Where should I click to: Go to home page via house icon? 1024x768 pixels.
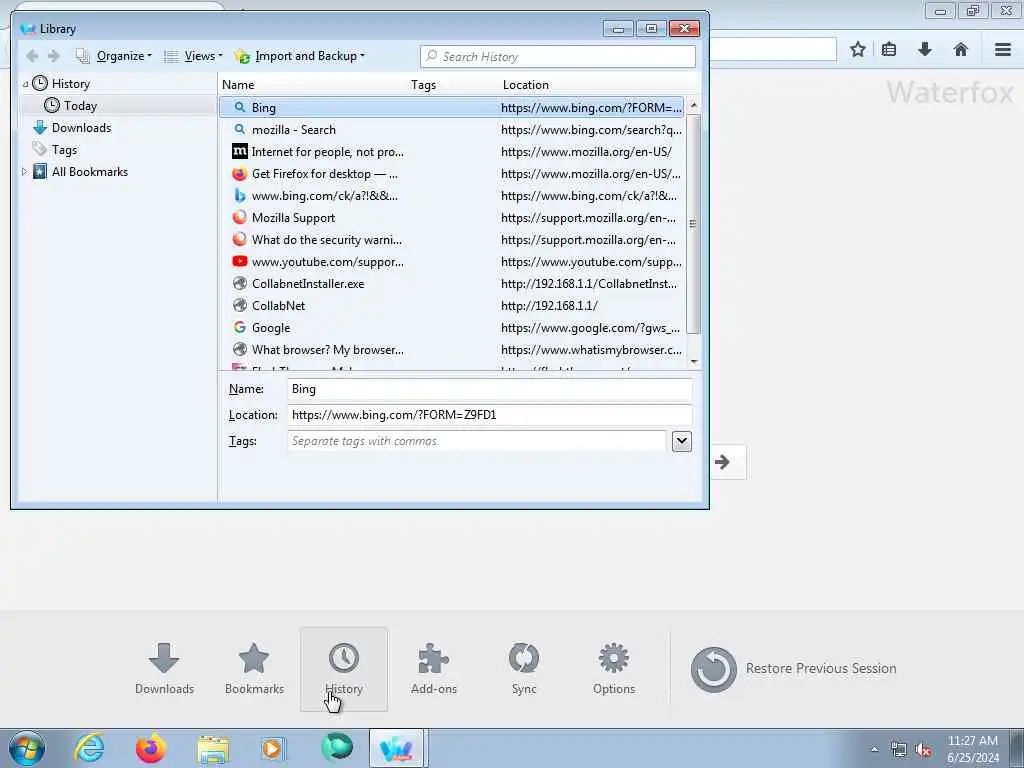pos(961,50)
